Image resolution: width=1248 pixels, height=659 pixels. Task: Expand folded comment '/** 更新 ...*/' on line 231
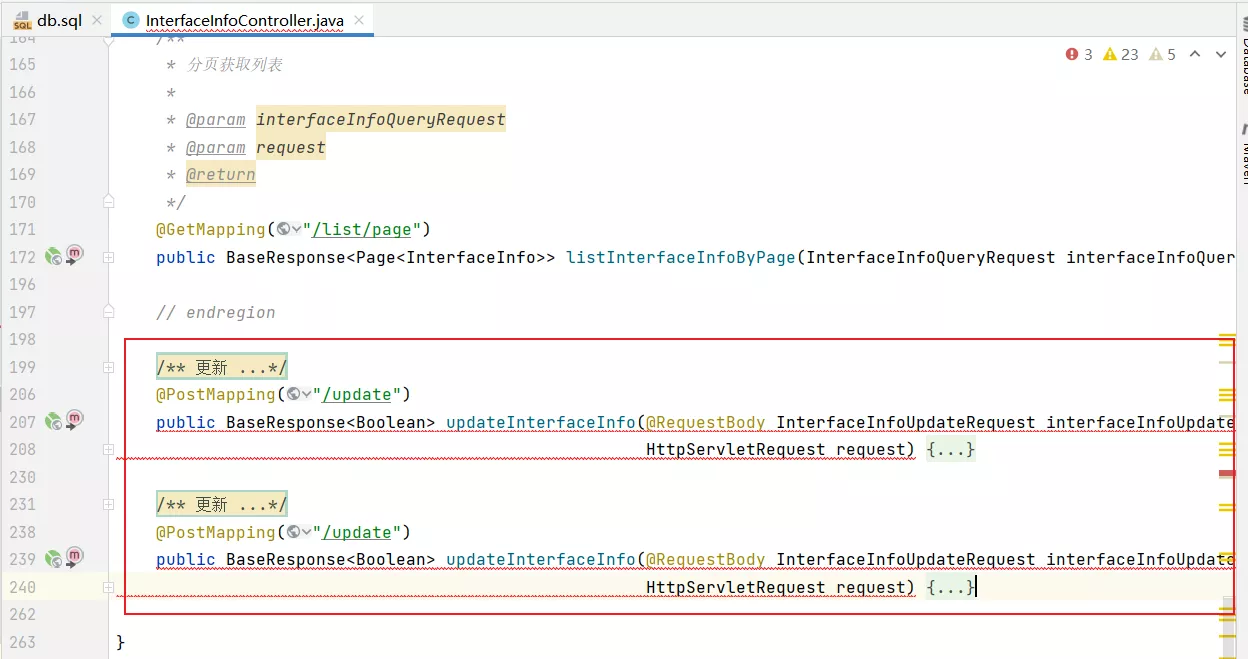tap(221, 505)
